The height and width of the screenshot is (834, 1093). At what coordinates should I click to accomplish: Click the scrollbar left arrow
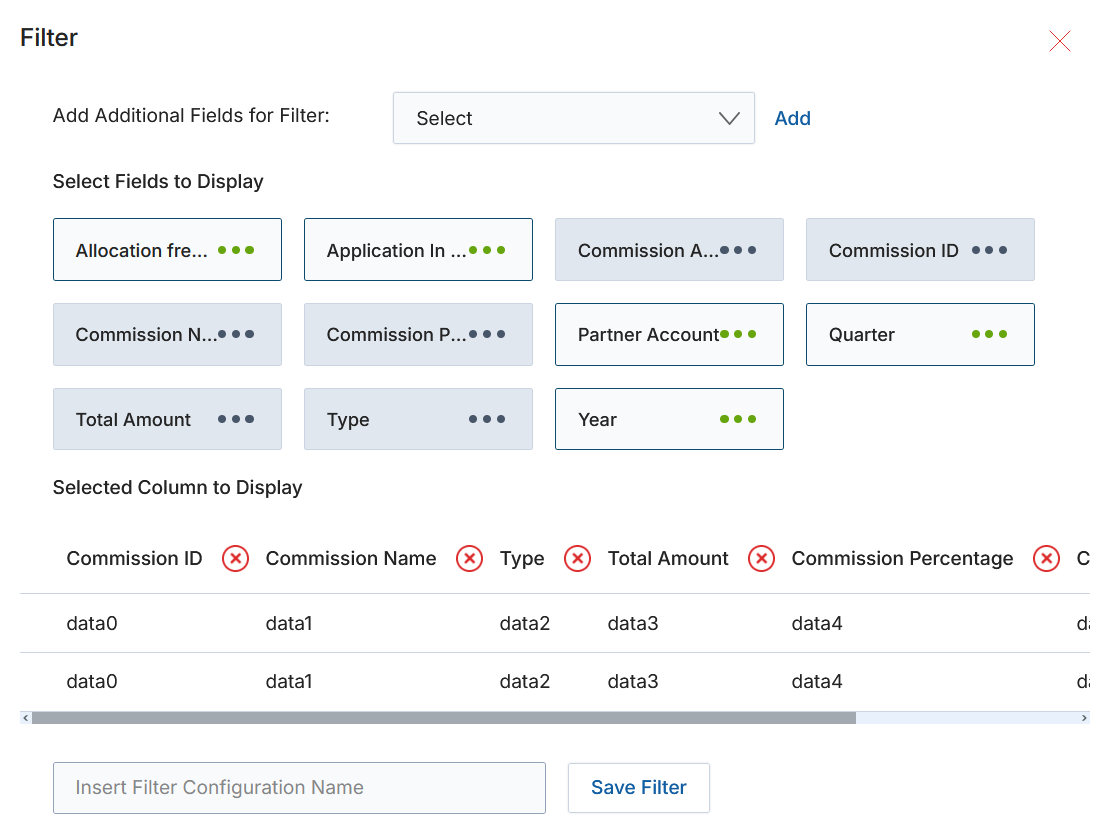click(26, 718)
